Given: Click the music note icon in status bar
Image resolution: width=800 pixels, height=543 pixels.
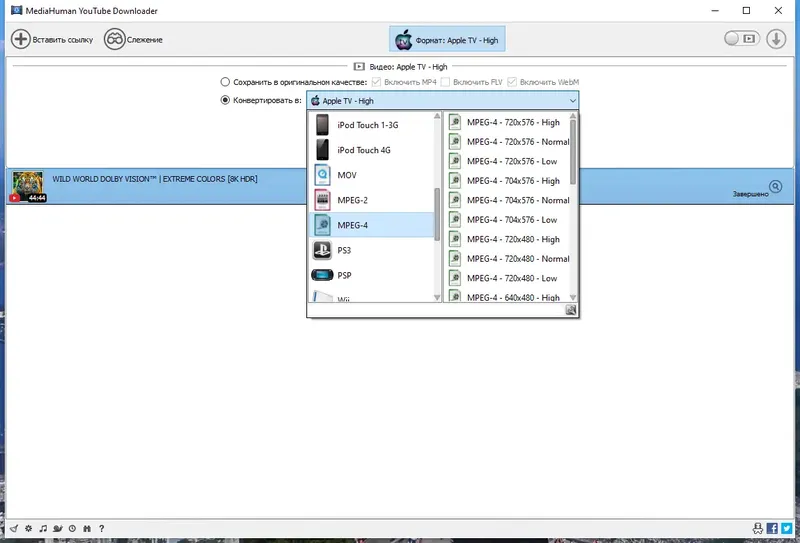Looking at the screenshot, I should (x=43, y=529).
